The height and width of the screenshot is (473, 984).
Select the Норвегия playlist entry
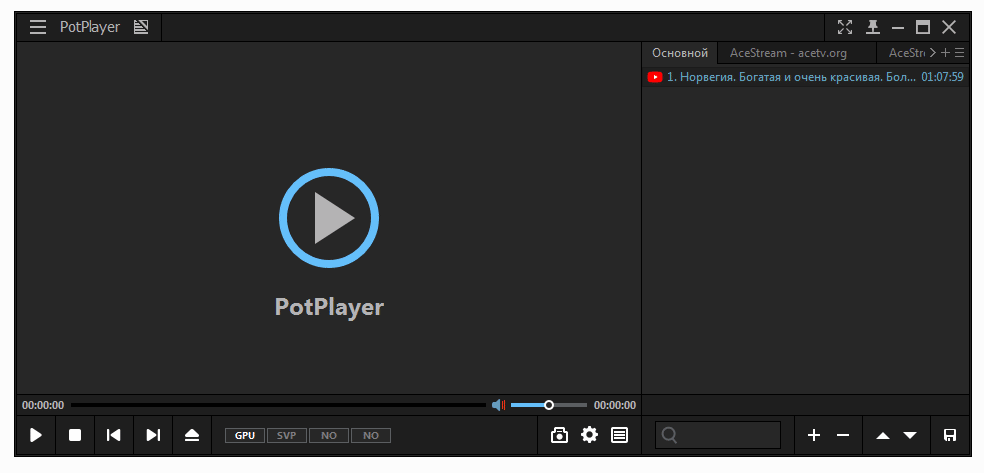805,77
